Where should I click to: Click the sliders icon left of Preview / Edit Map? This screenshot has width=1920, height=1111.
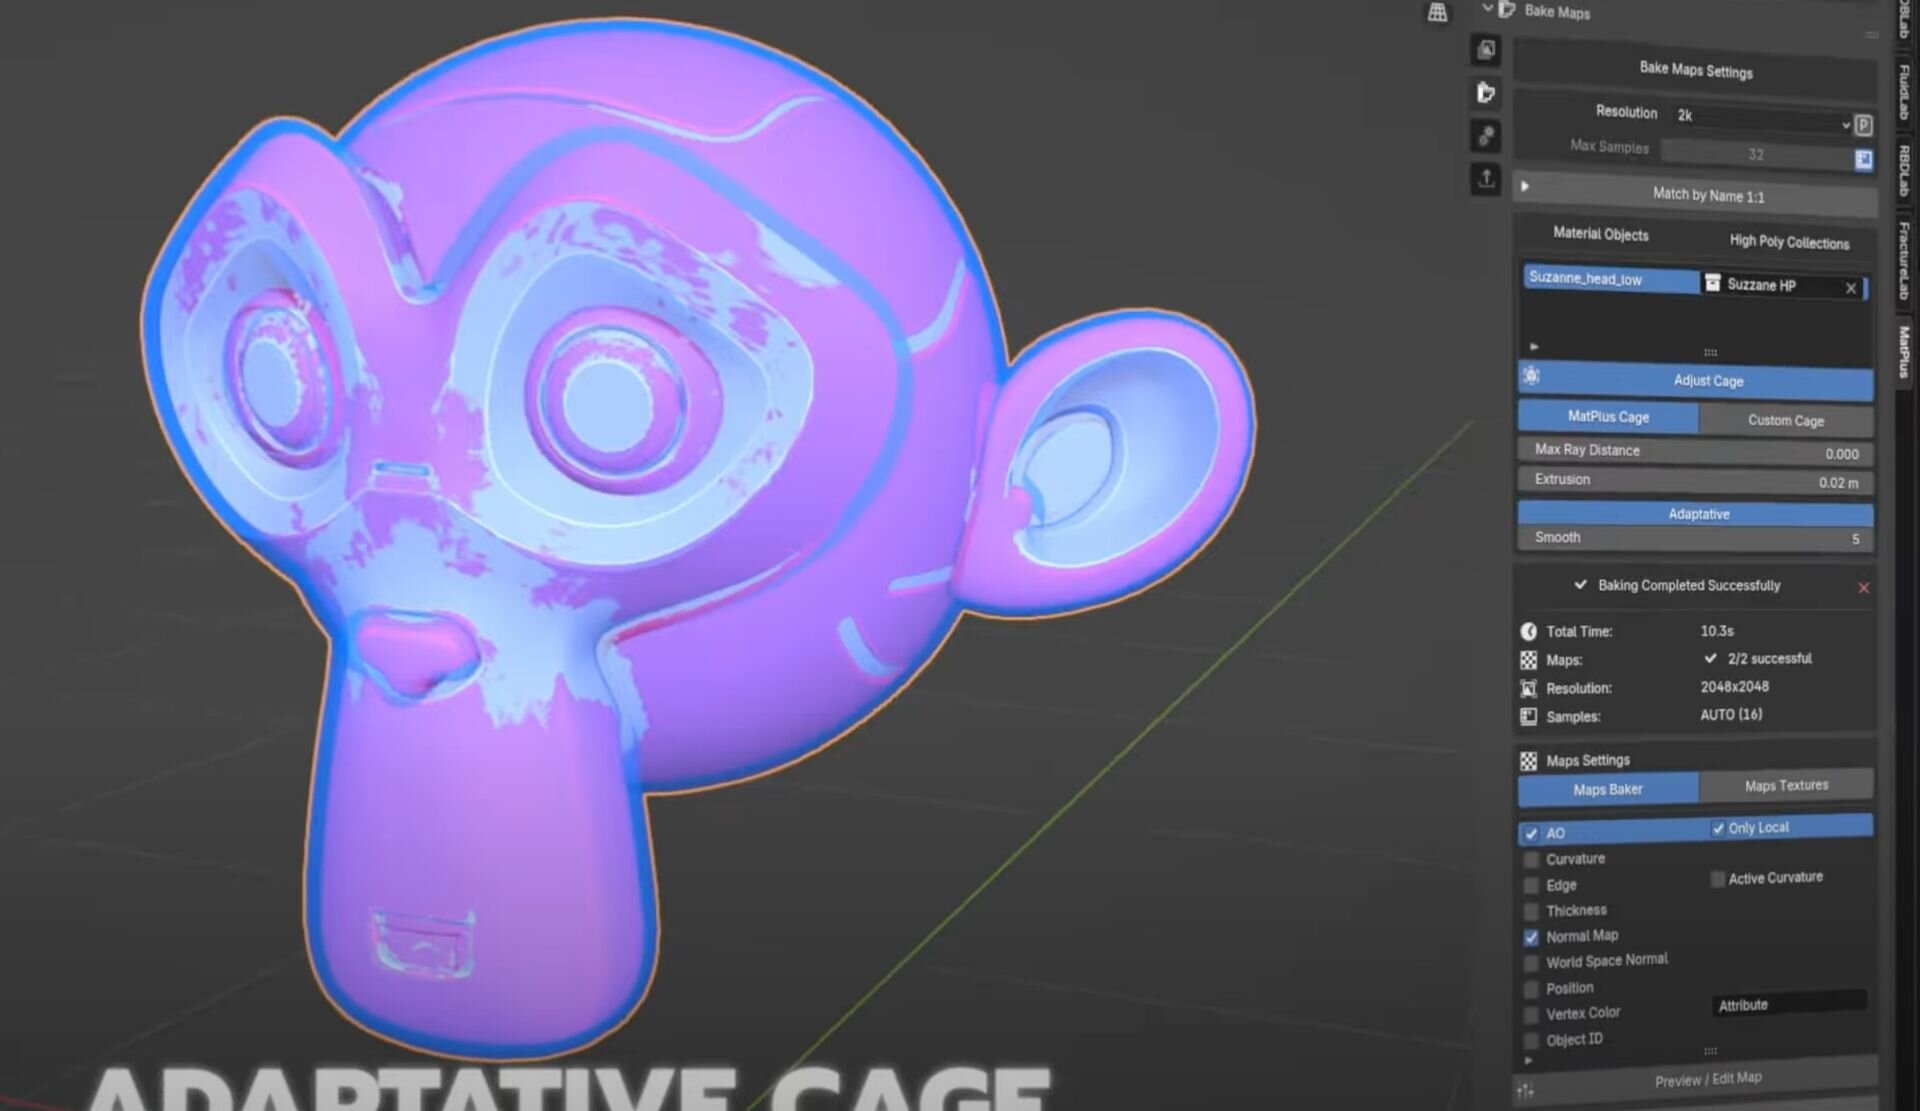click(x=1525, y=1091)
